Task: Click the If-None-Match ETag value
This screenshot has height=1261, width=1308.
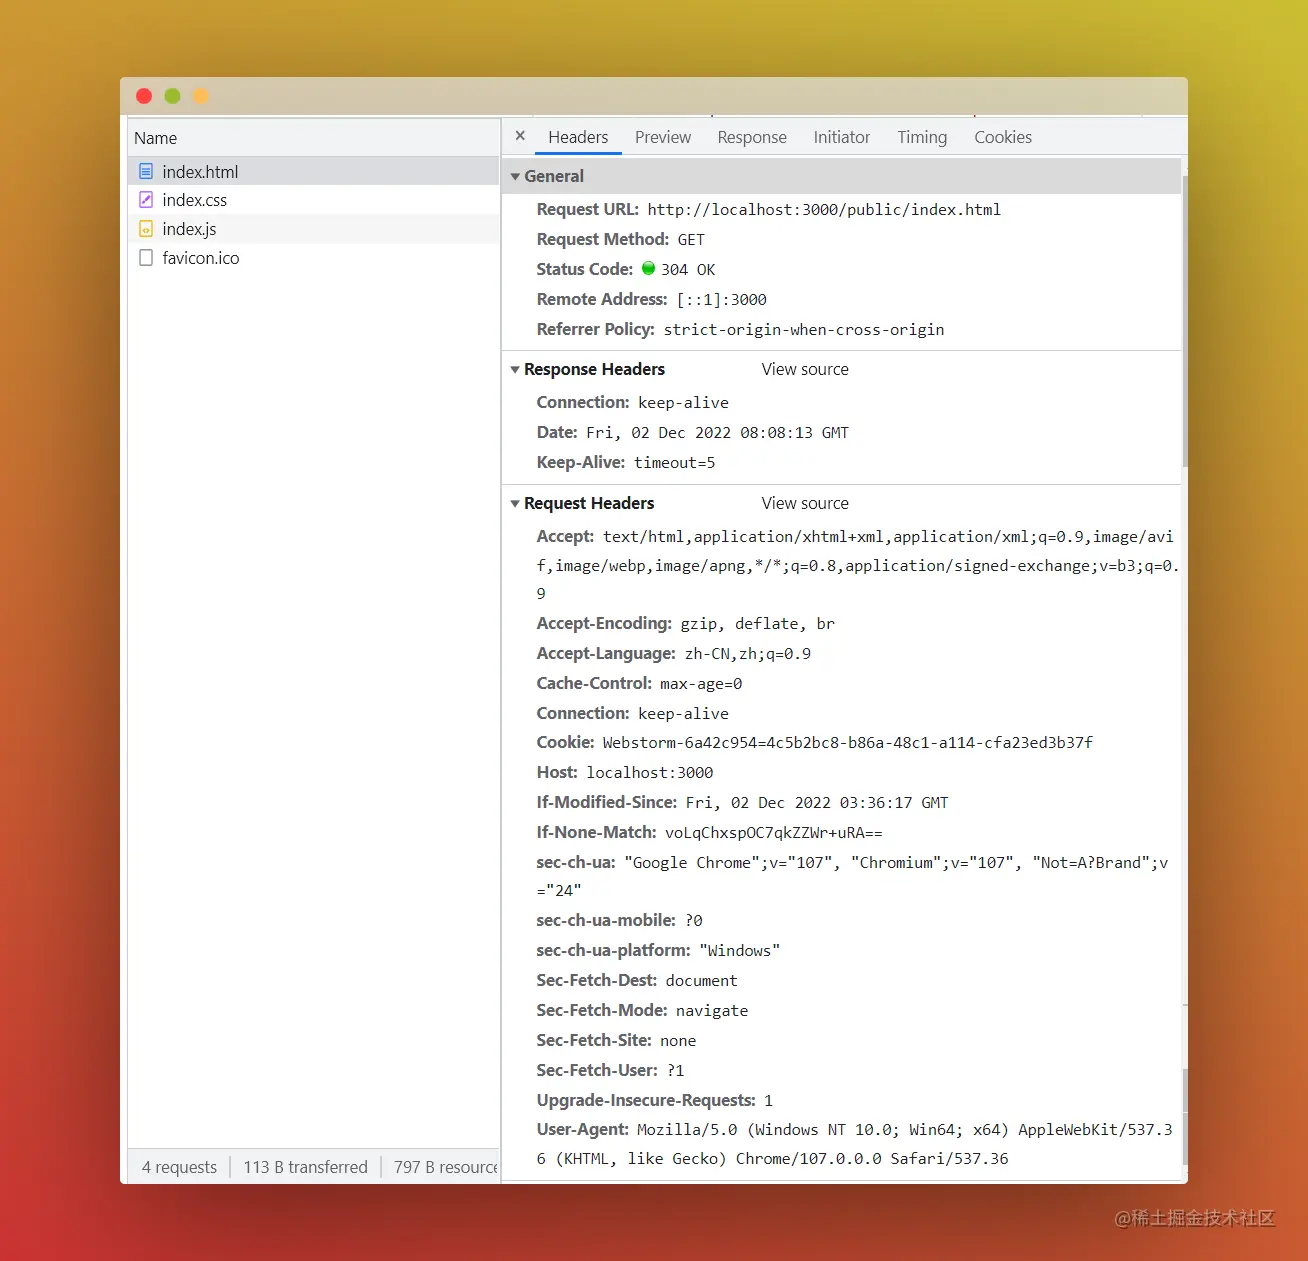Action: click(x=774, y=832)
